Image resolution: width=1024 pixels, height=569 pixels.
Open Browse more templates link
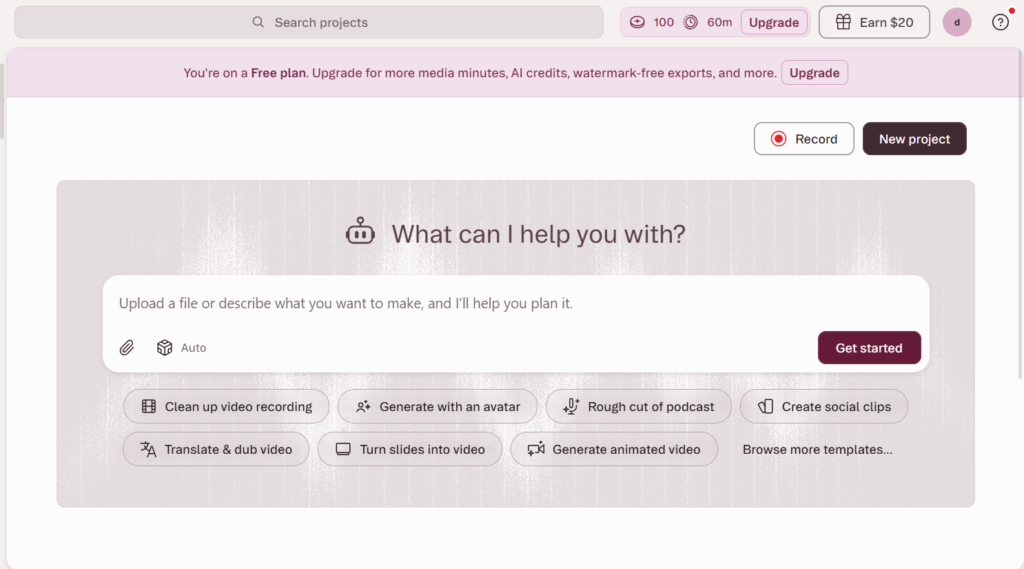[x=817, y=449]
